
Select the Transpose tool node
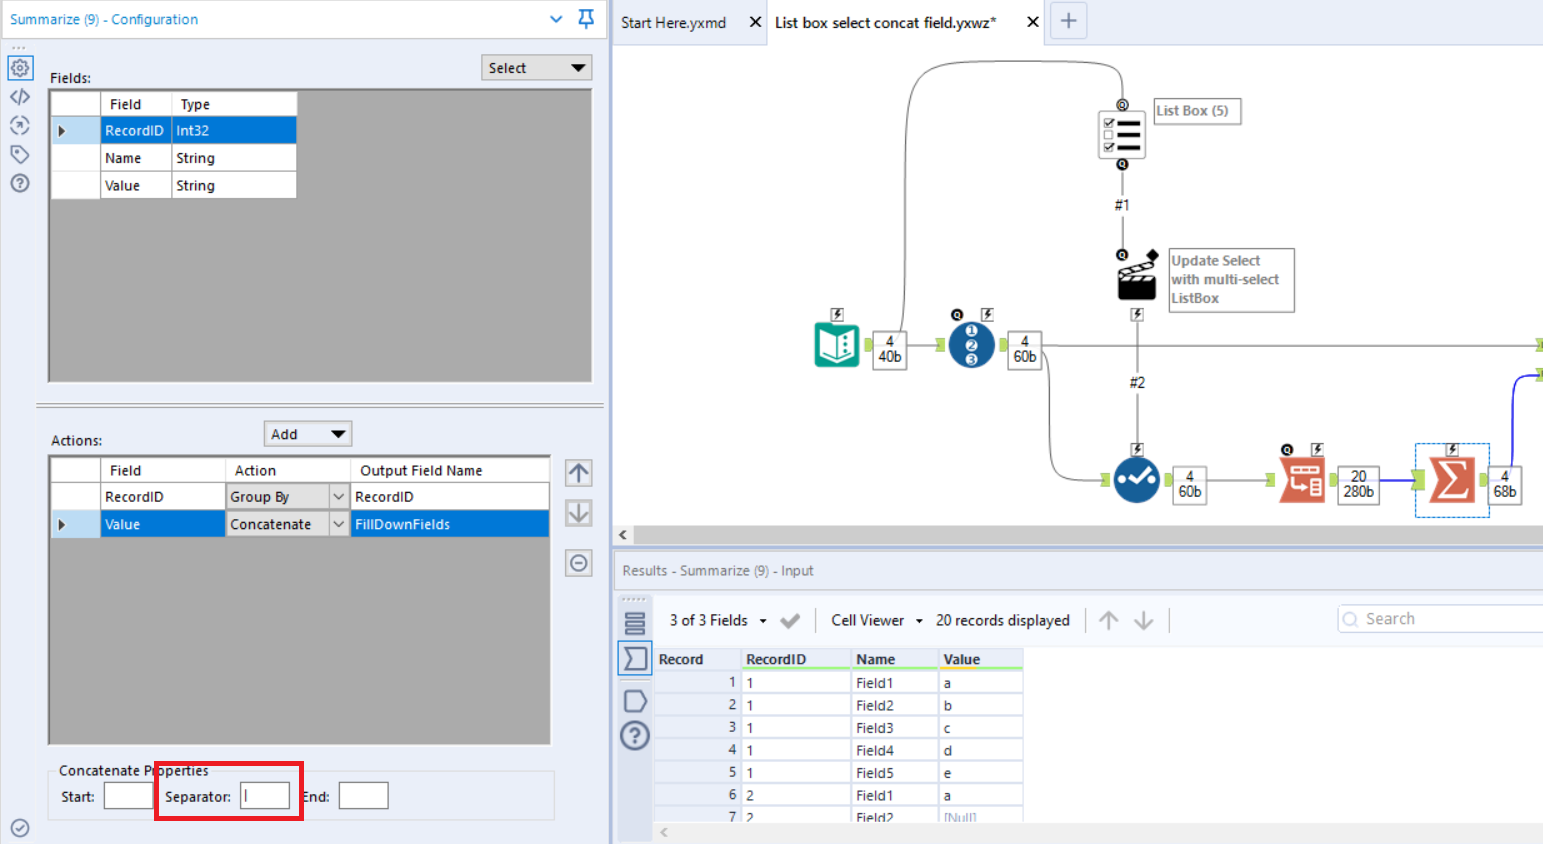click(1301, 481)
